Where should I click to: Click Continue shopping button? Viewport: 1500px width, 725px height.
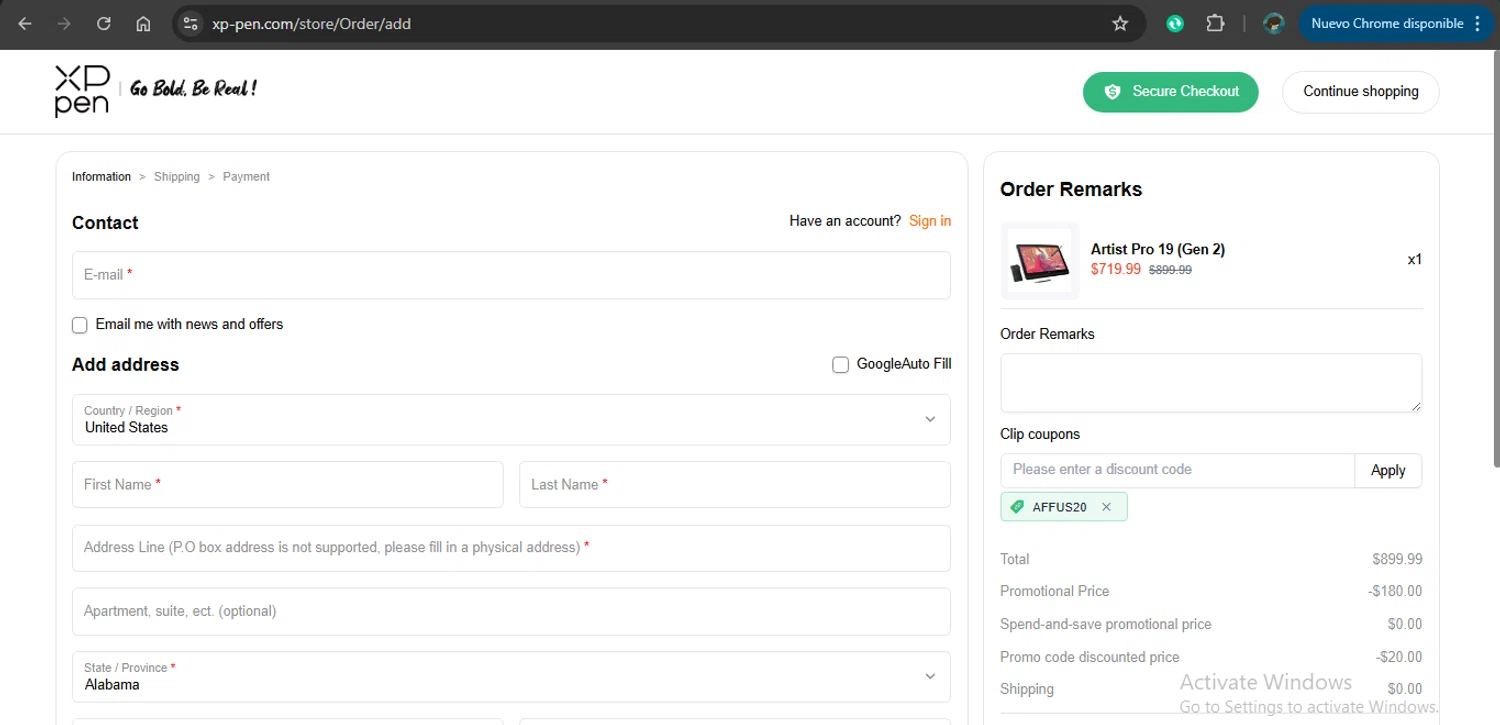[x=1361, y=91]
